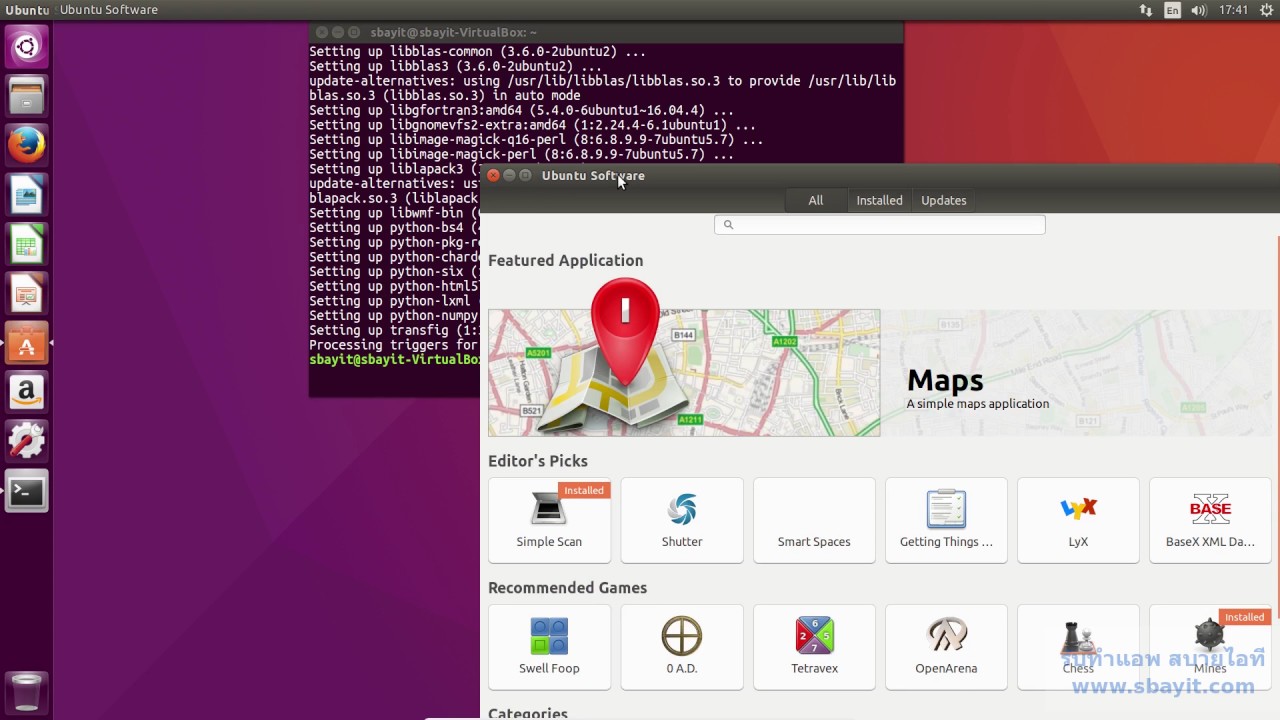Open the sound volume indicator
The height and width of the screenshot is (720, 1280).
(x=1198, y=10)
